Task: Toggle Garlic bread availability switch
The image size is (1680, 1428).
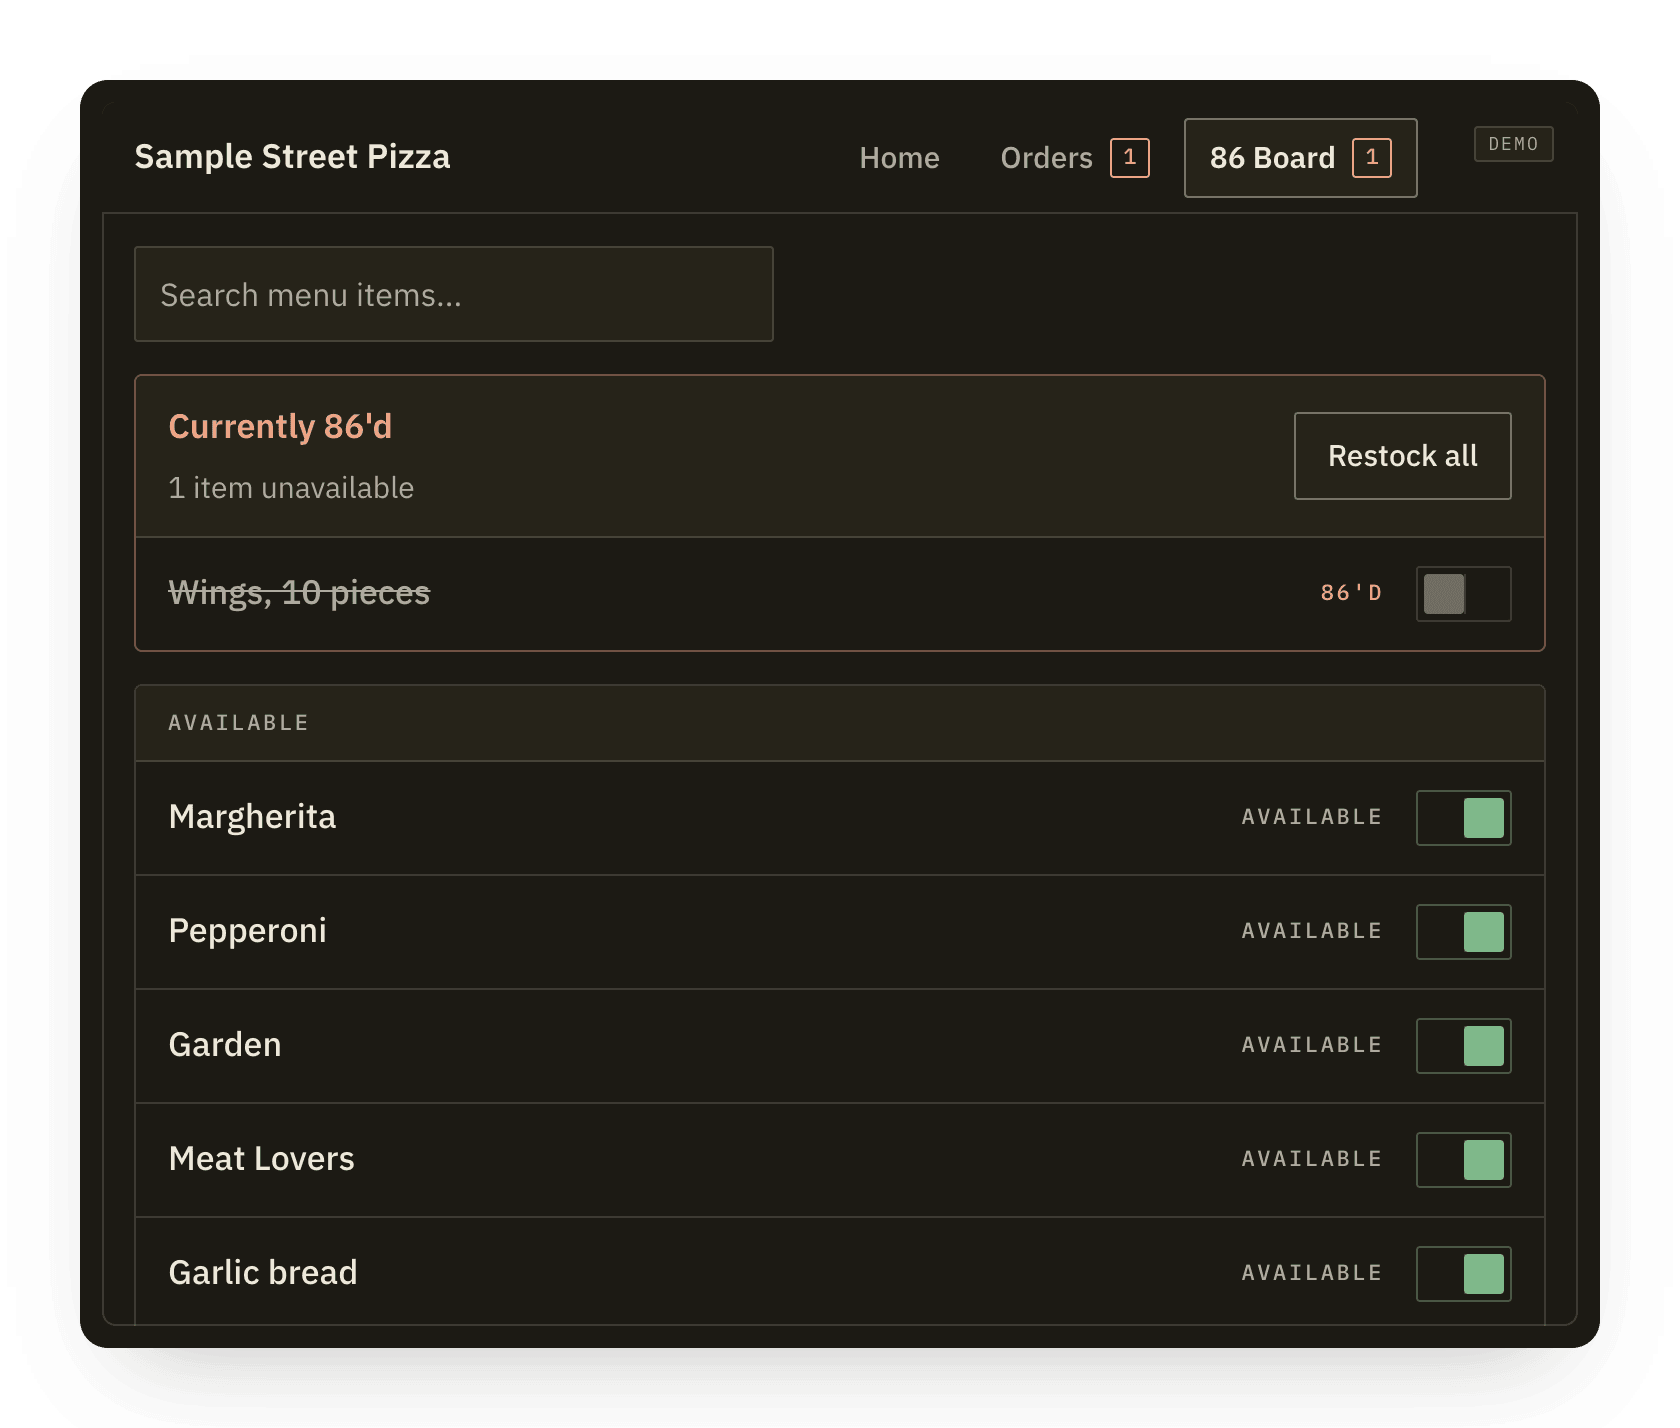Action: click(1463, 1274)
